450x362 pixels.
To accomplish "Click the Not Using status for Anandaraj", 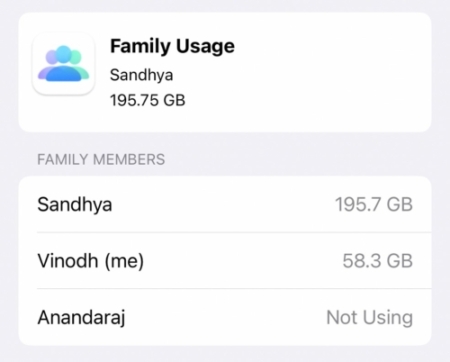I will click(x=369, y=317).
